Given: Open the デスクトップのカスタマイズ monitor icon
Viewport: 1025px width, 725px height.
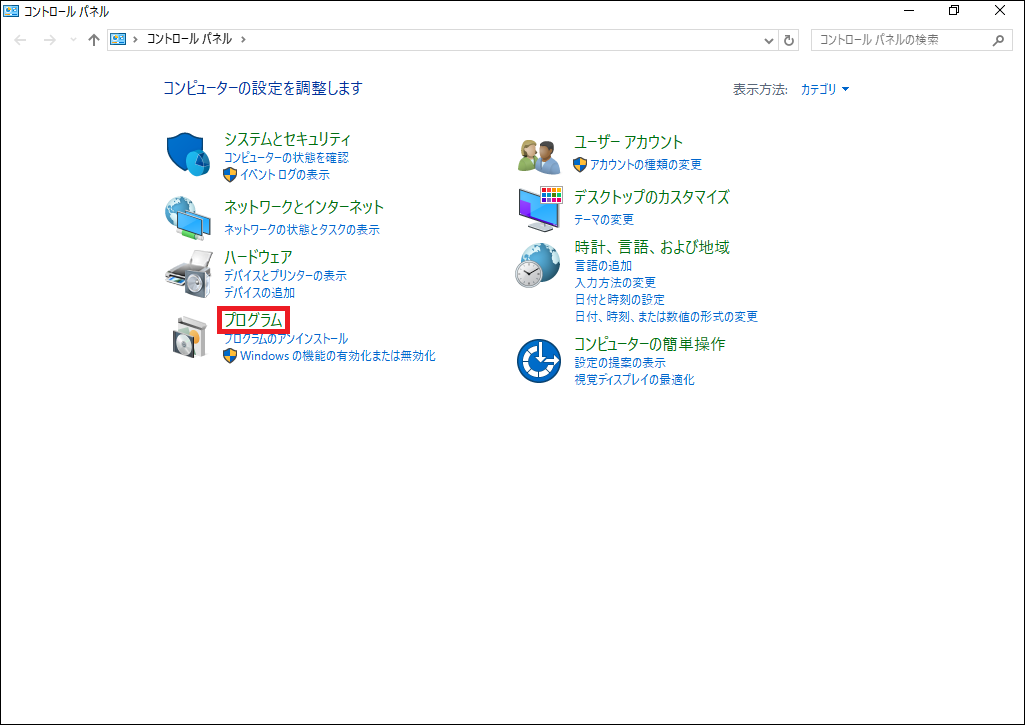Looking at the screenshot, I should [x=541, y=209].
